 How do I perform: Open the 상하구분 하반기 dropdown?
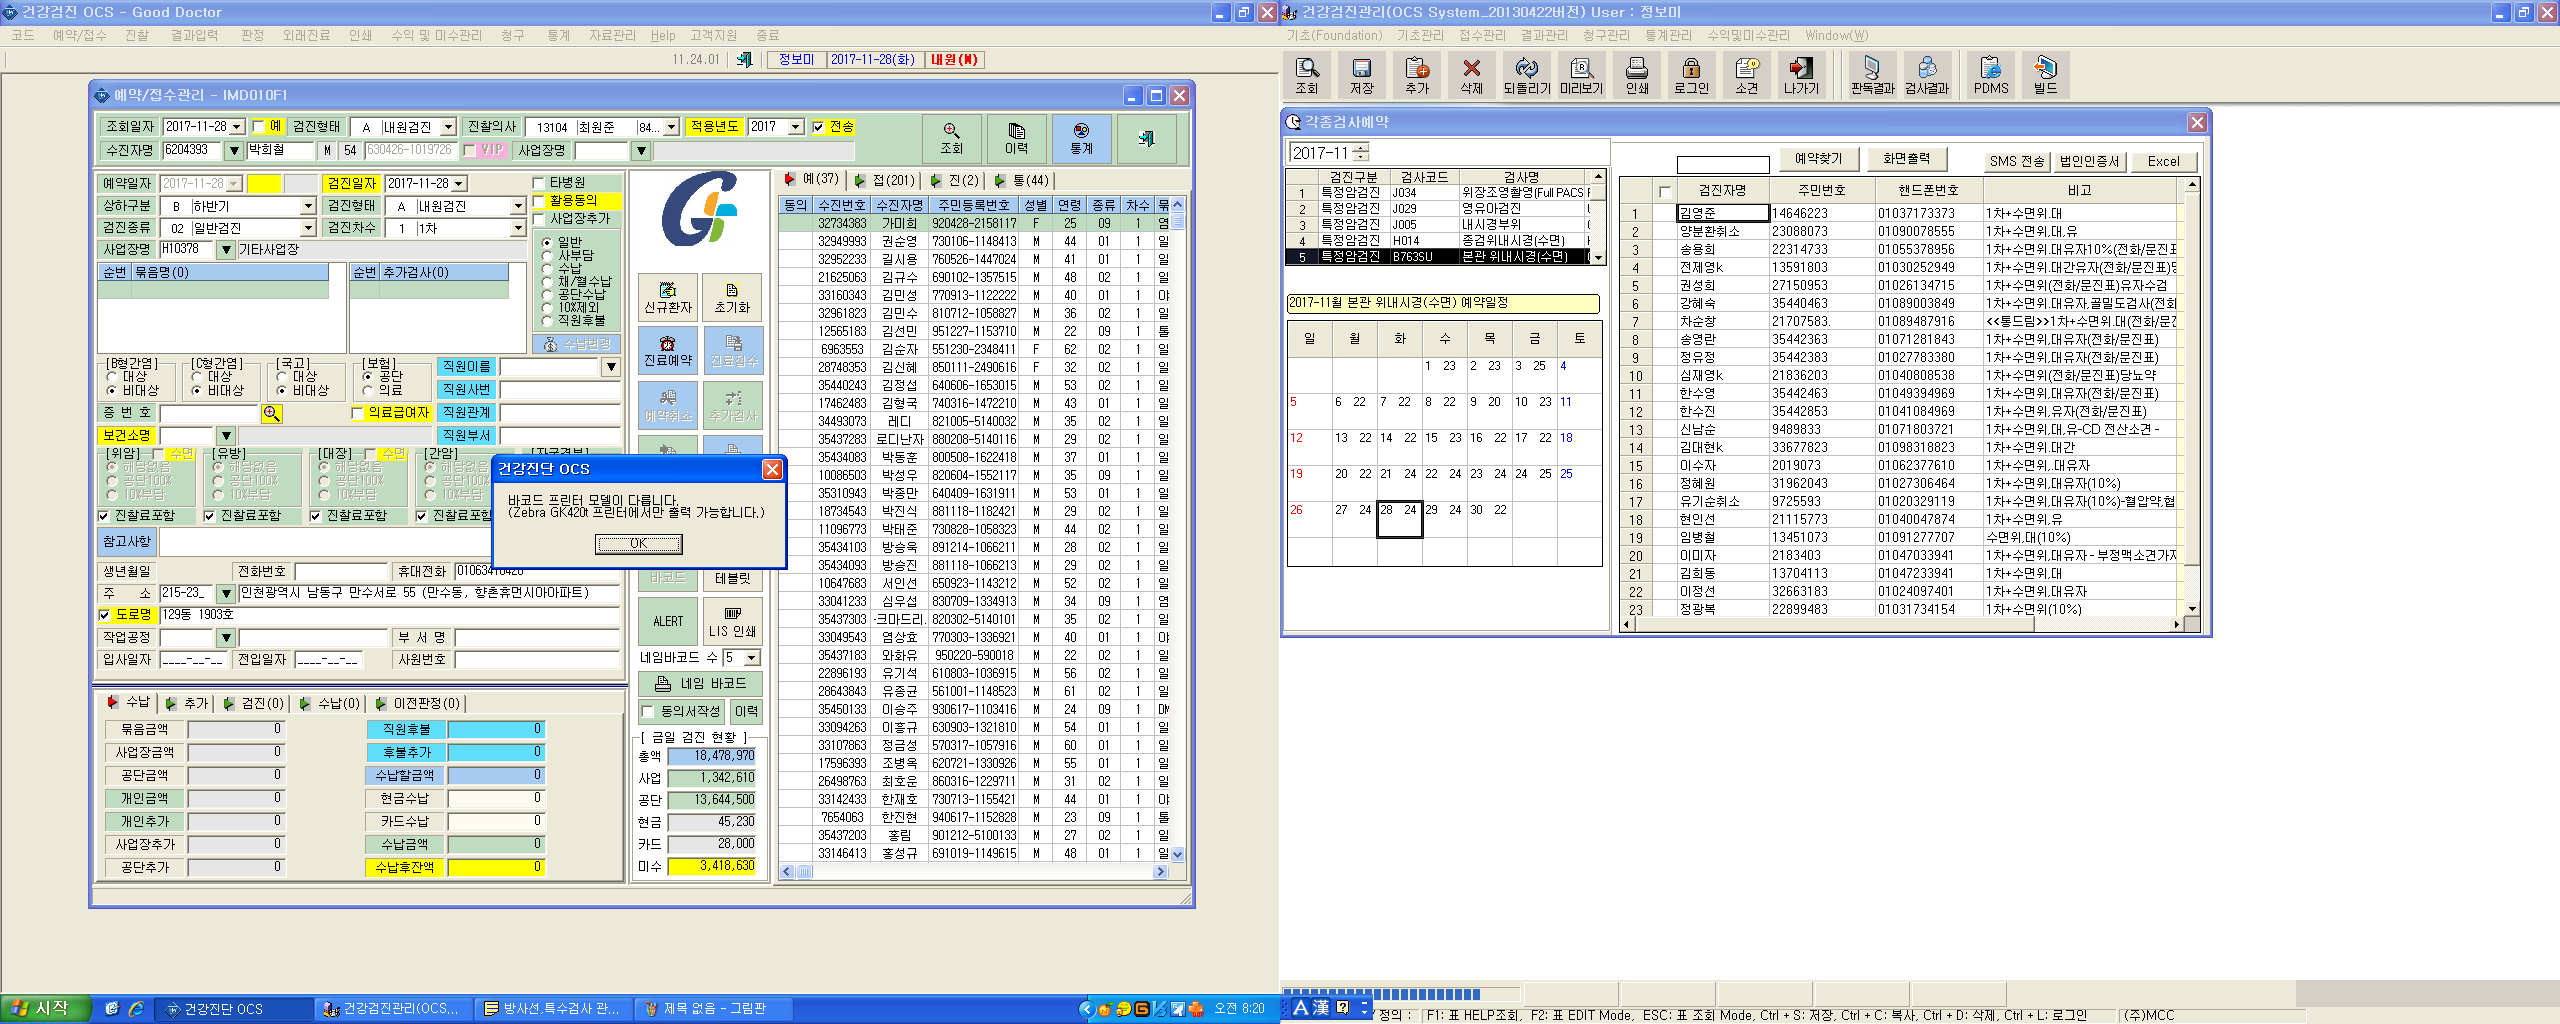[x=308, y=206]
